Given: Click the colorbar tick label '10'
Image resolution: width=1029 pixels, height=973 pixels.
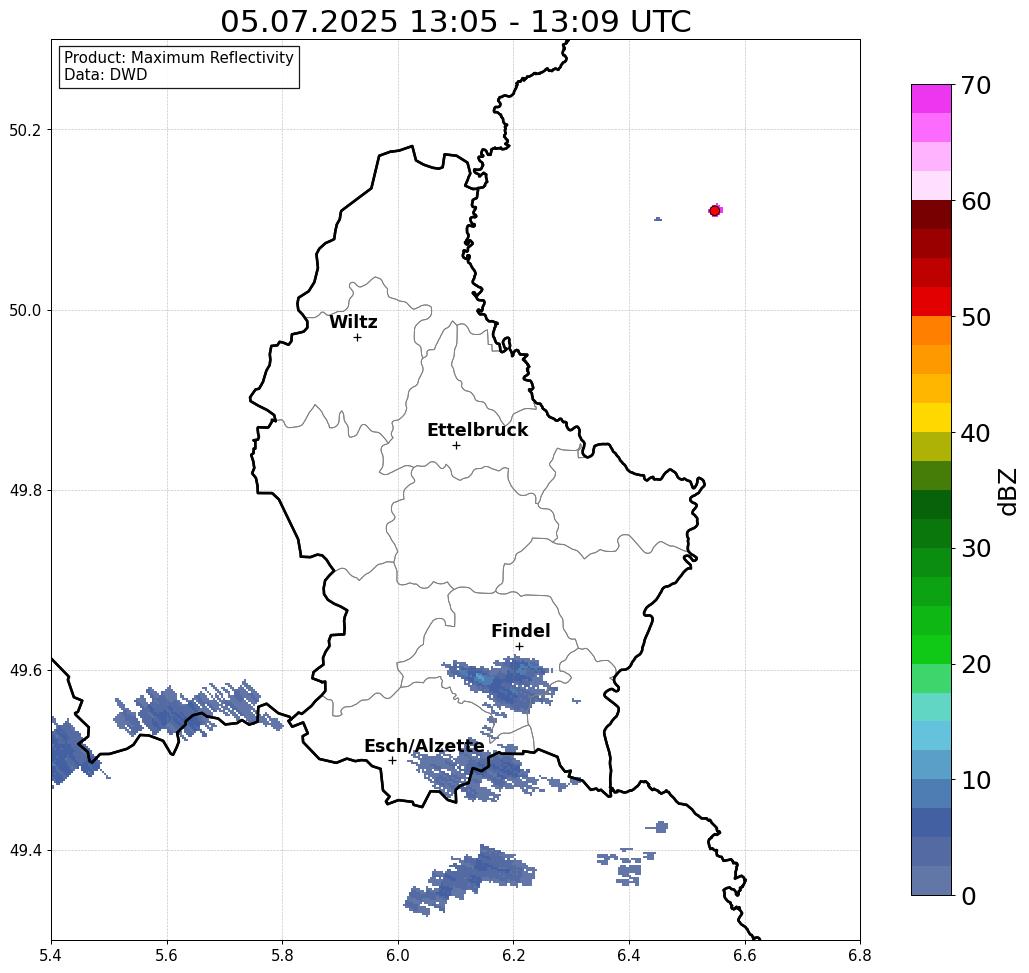Looking at the screenshot, I should [x=975, y=780].
